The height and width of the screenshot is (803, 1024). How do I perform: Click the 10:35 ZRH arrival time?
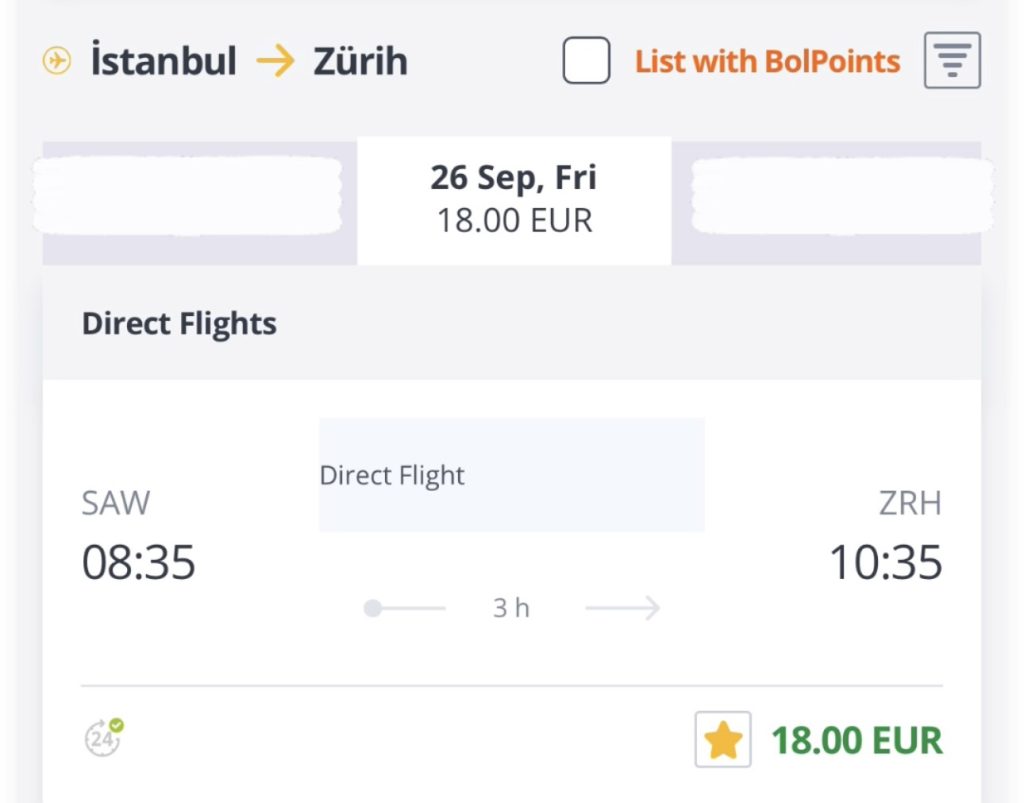pyautogui.click(x=886, y=563)
